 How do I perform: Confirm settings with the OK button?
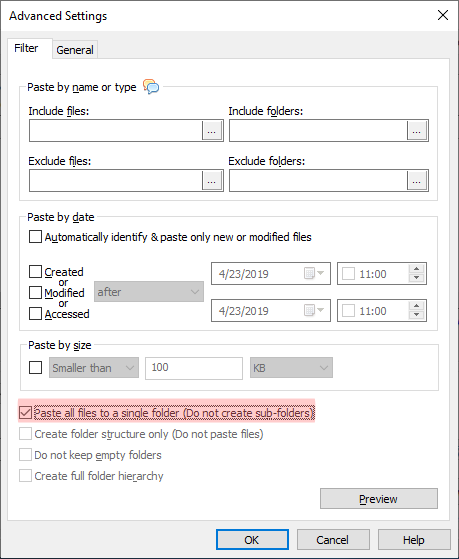252,540
